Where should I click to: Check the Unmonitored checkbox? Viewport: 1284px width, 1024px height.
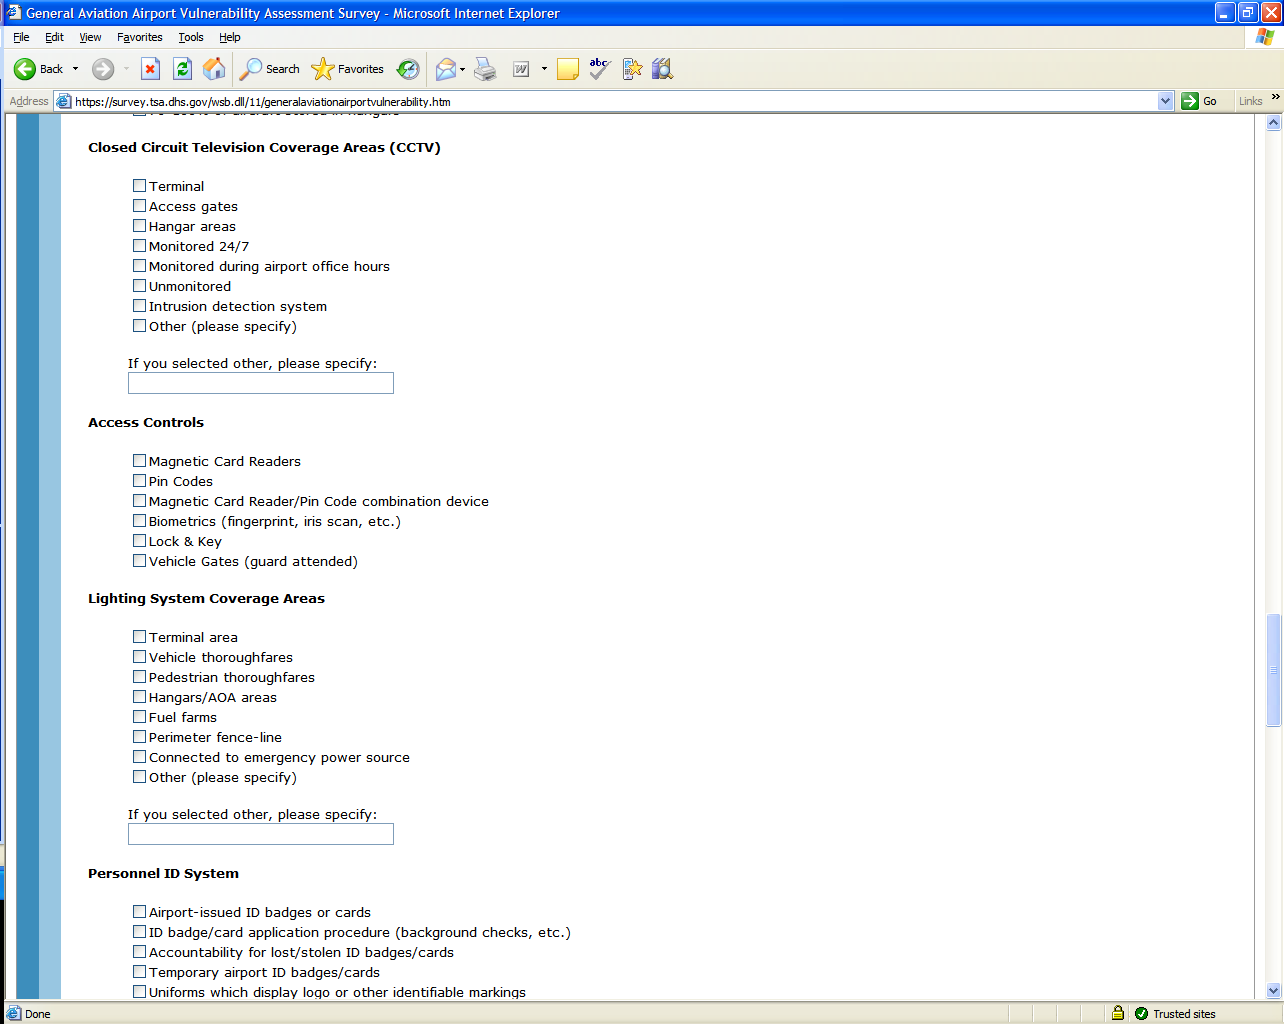pyautogui.click(x=140, y=286)
